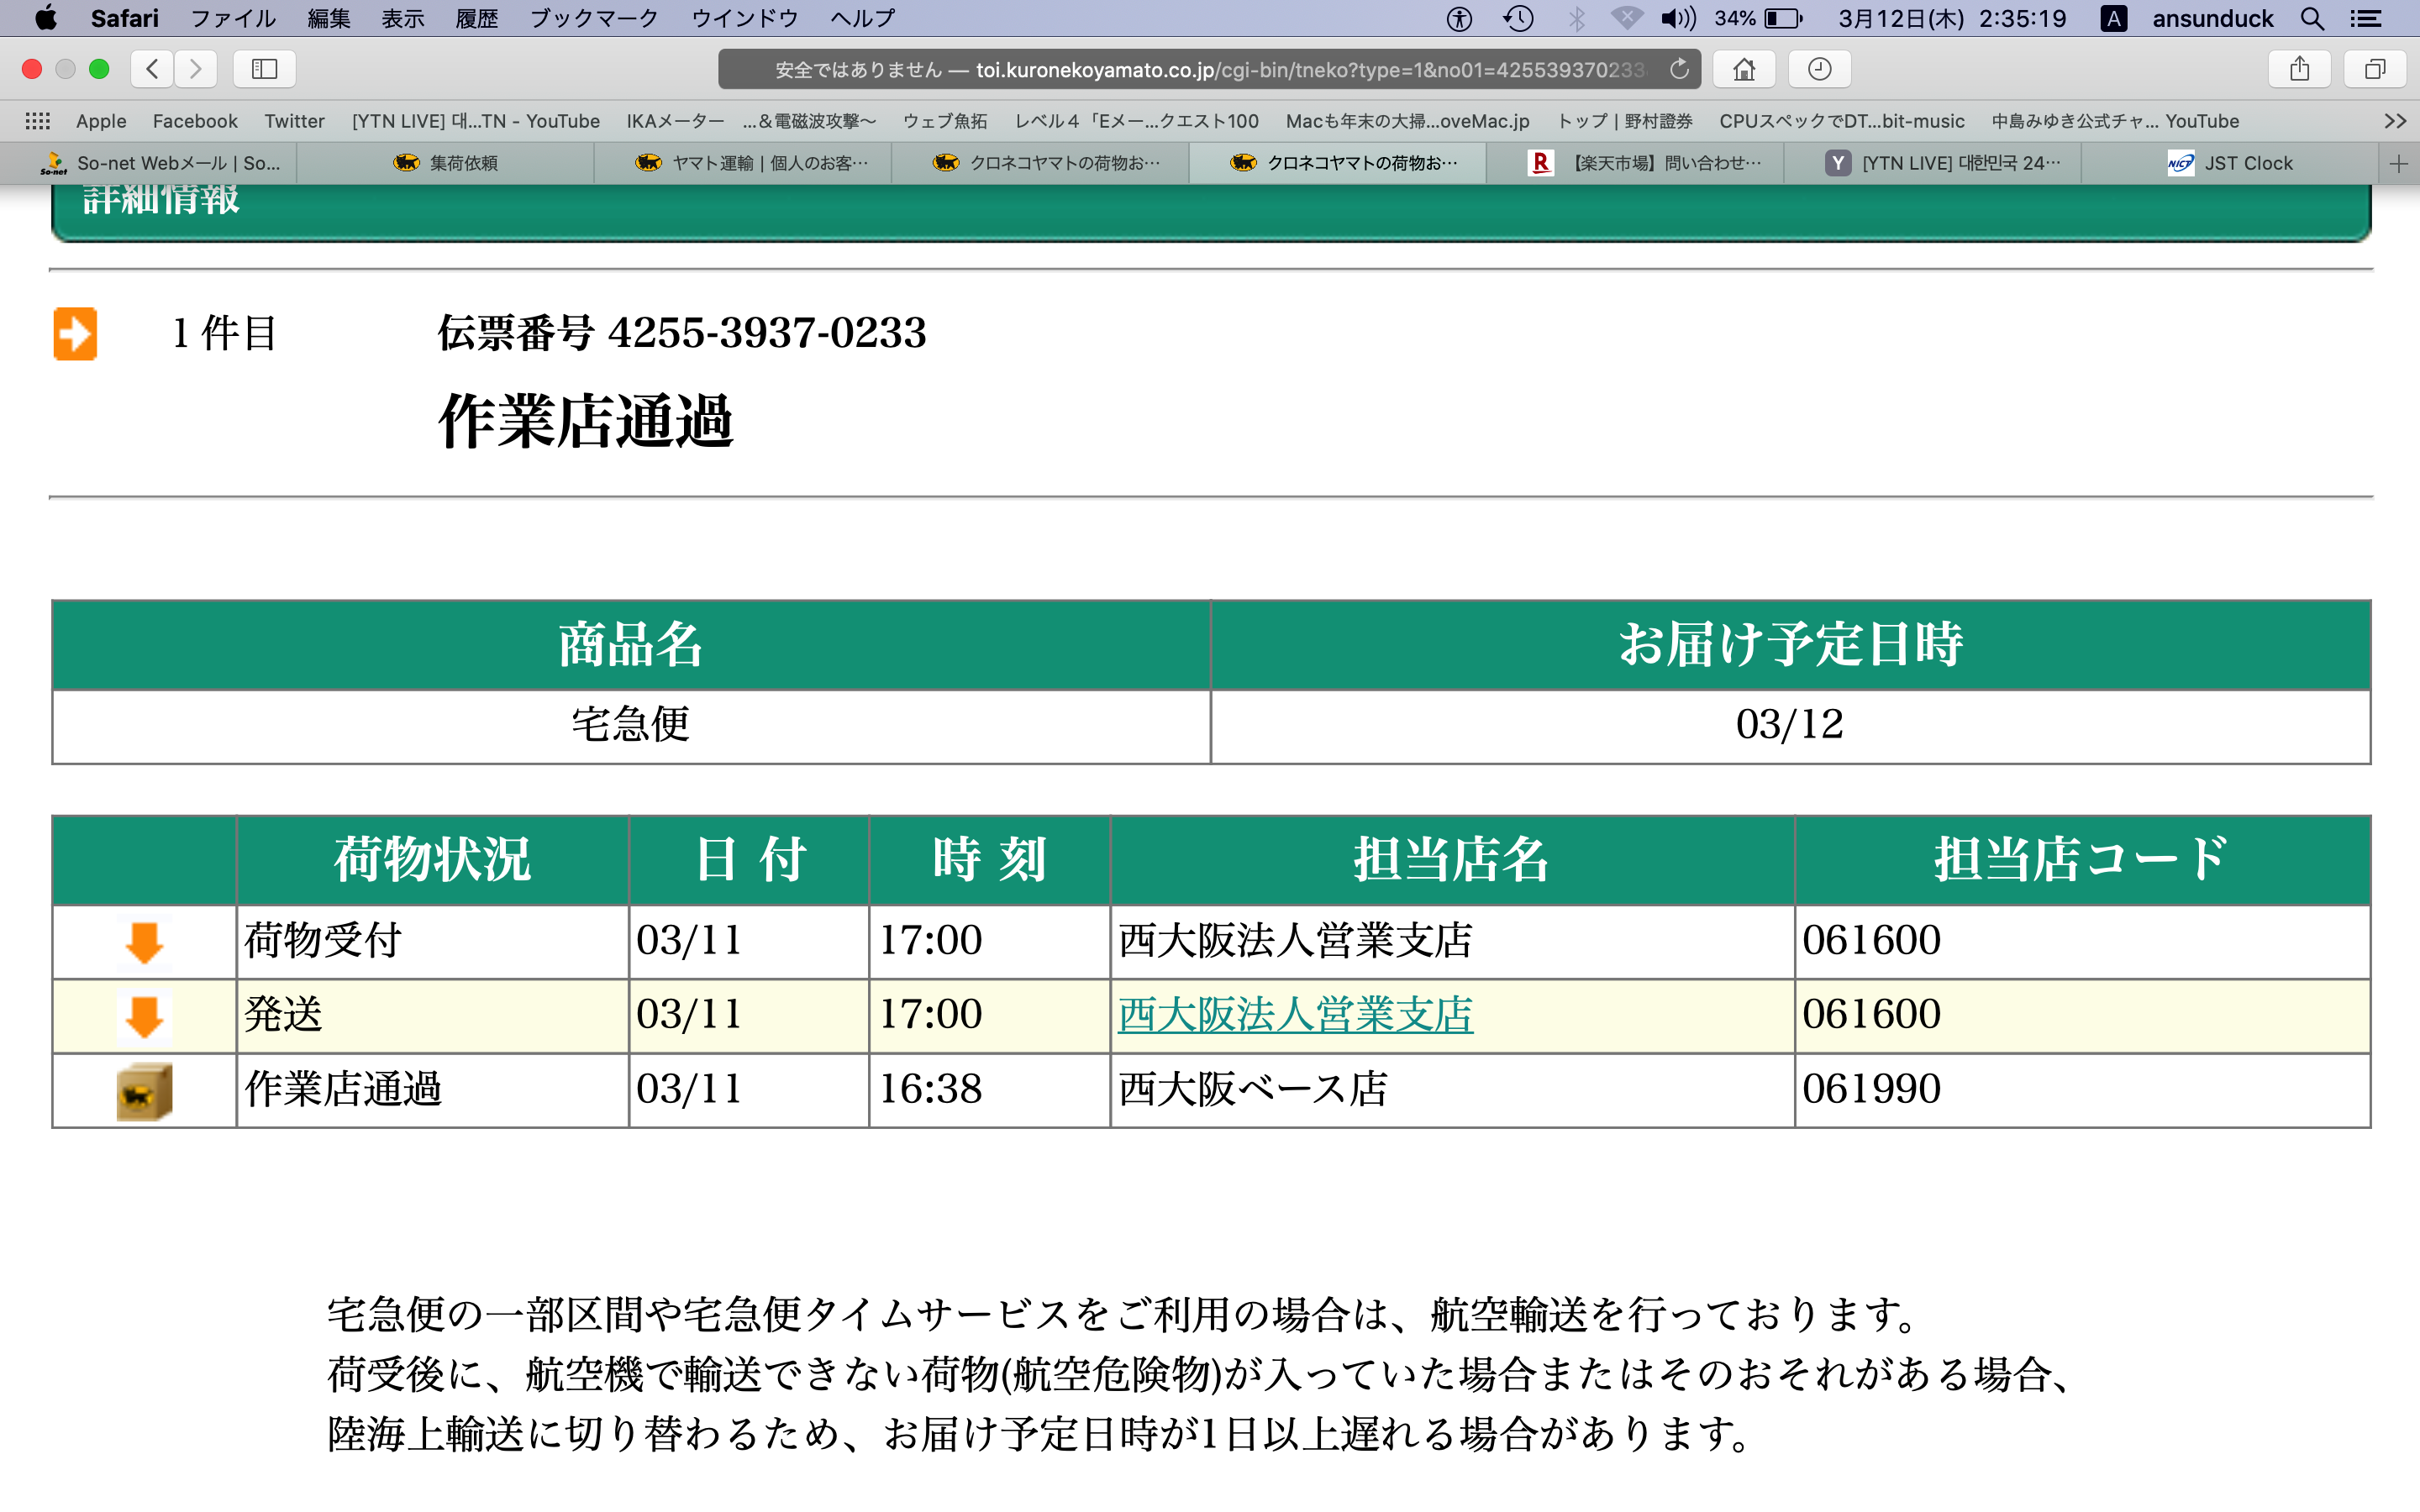Open the 表示 menu
Image resolution: width=2420 pixels, height=1512 pixels.
click(x=403, y=18)
